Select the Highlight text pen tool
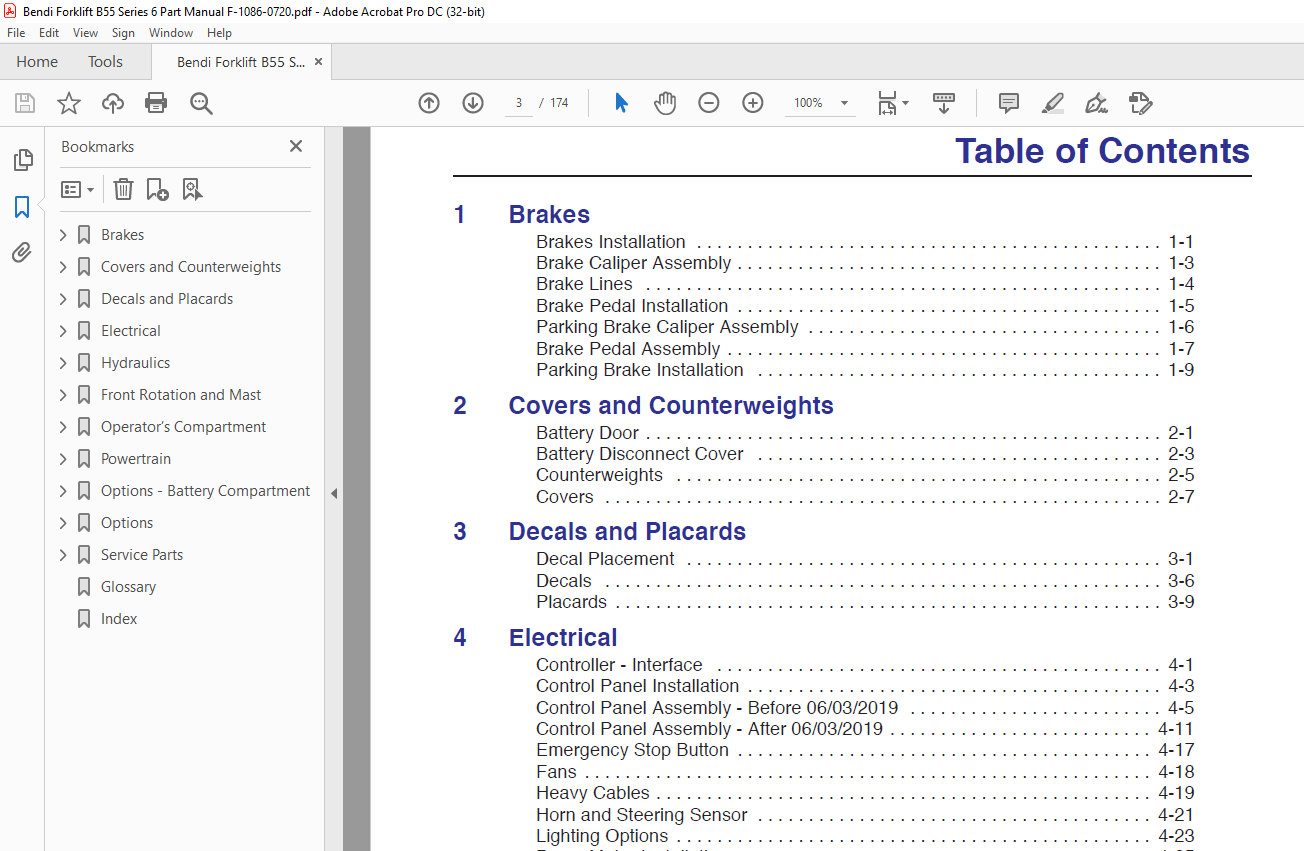 [x=1053, y=103]
